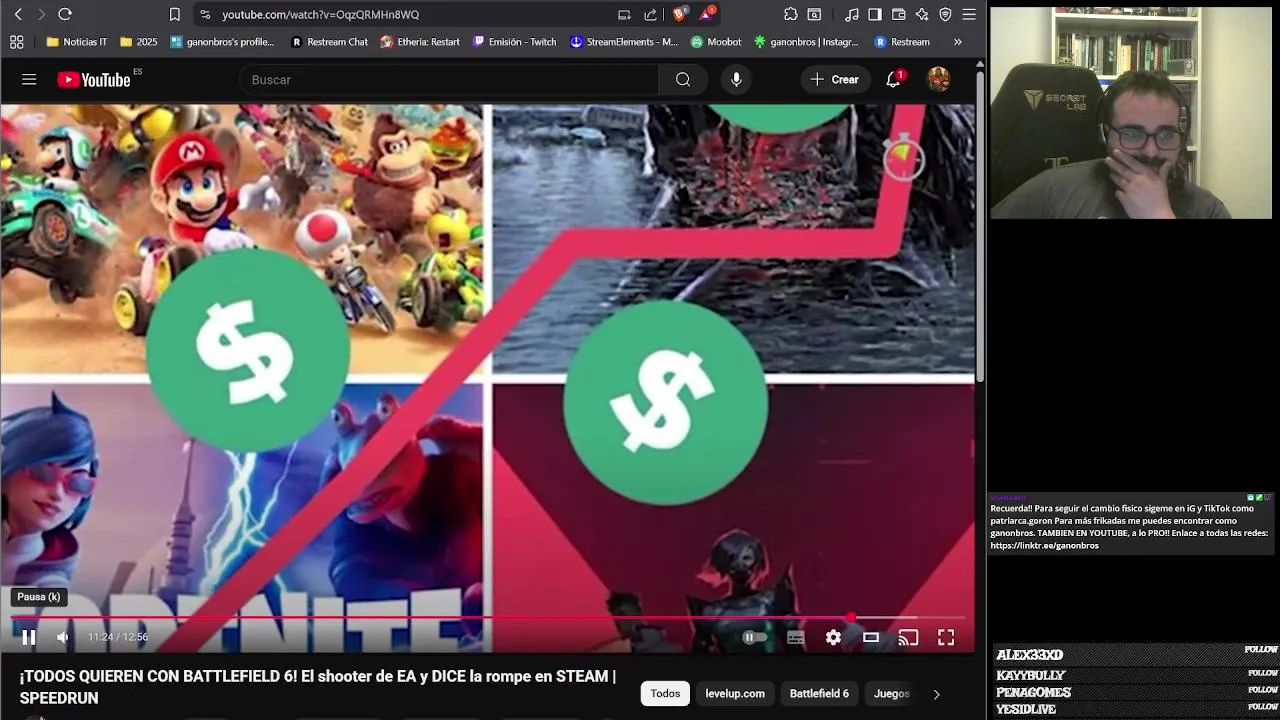Click the webcam feed overlay
1280x720 pixels.
[1131, 113]
